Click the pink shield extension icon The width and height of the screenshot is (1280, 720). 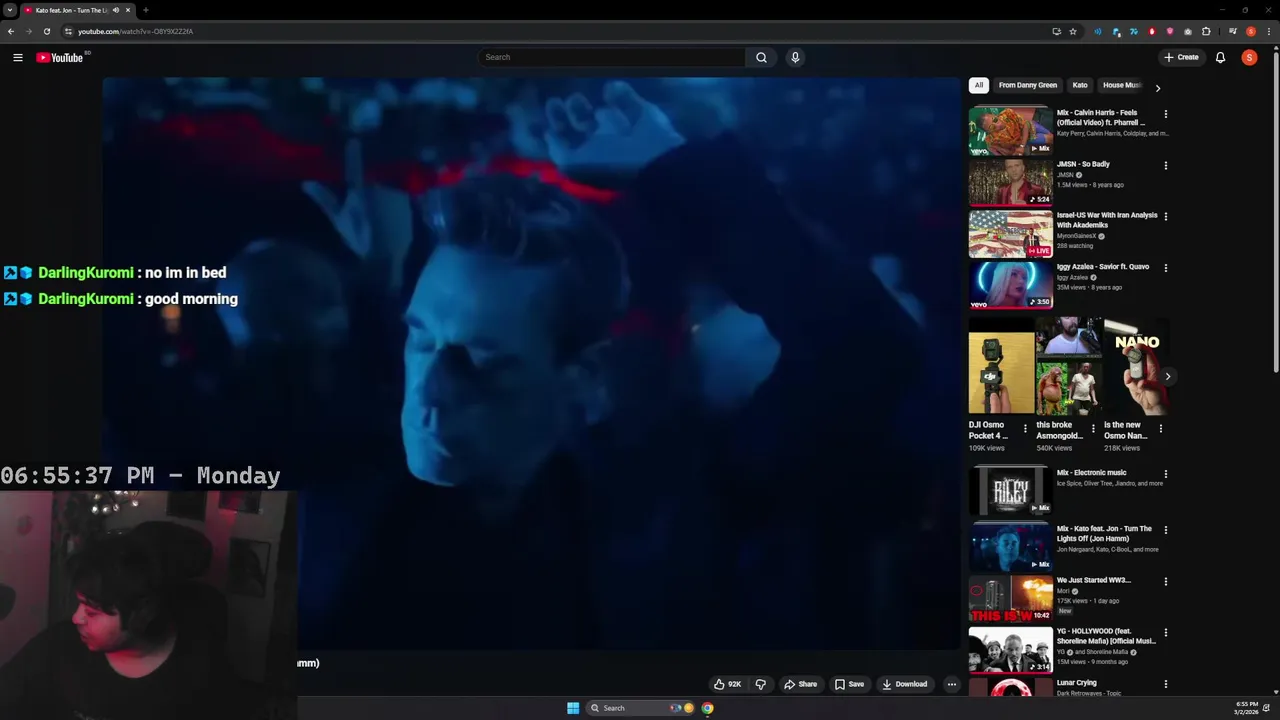(1170, 31)
